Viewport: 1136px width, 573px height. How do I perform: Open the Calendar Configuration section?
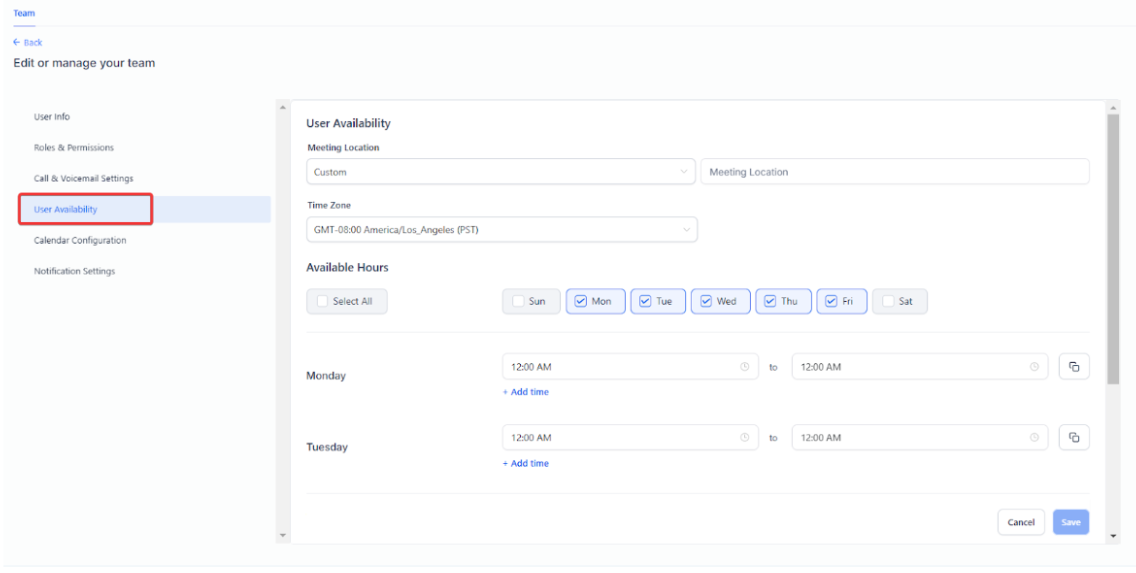tap(79, 240)
